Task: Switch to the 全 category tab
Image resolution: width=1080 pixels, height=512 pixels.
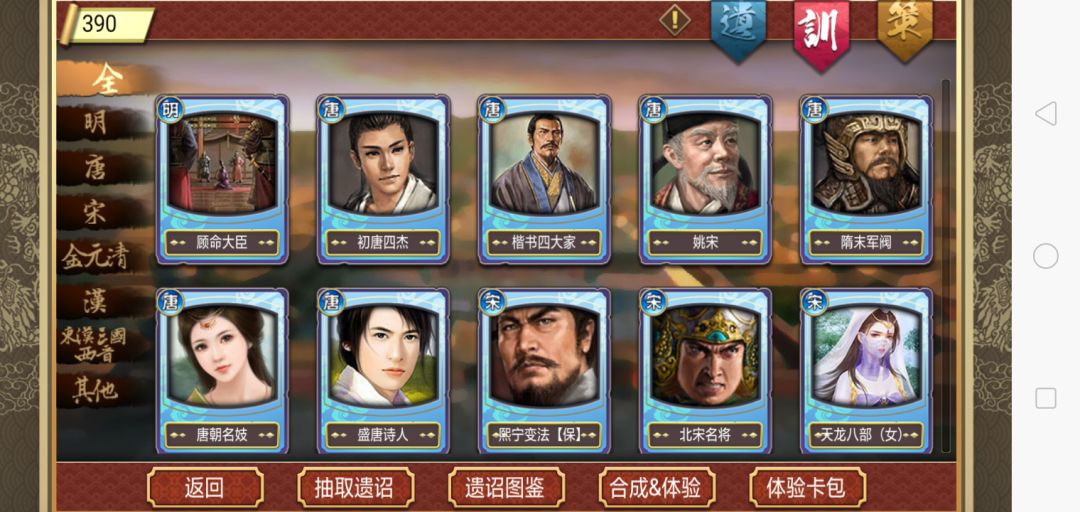Action: pos(107,80)
